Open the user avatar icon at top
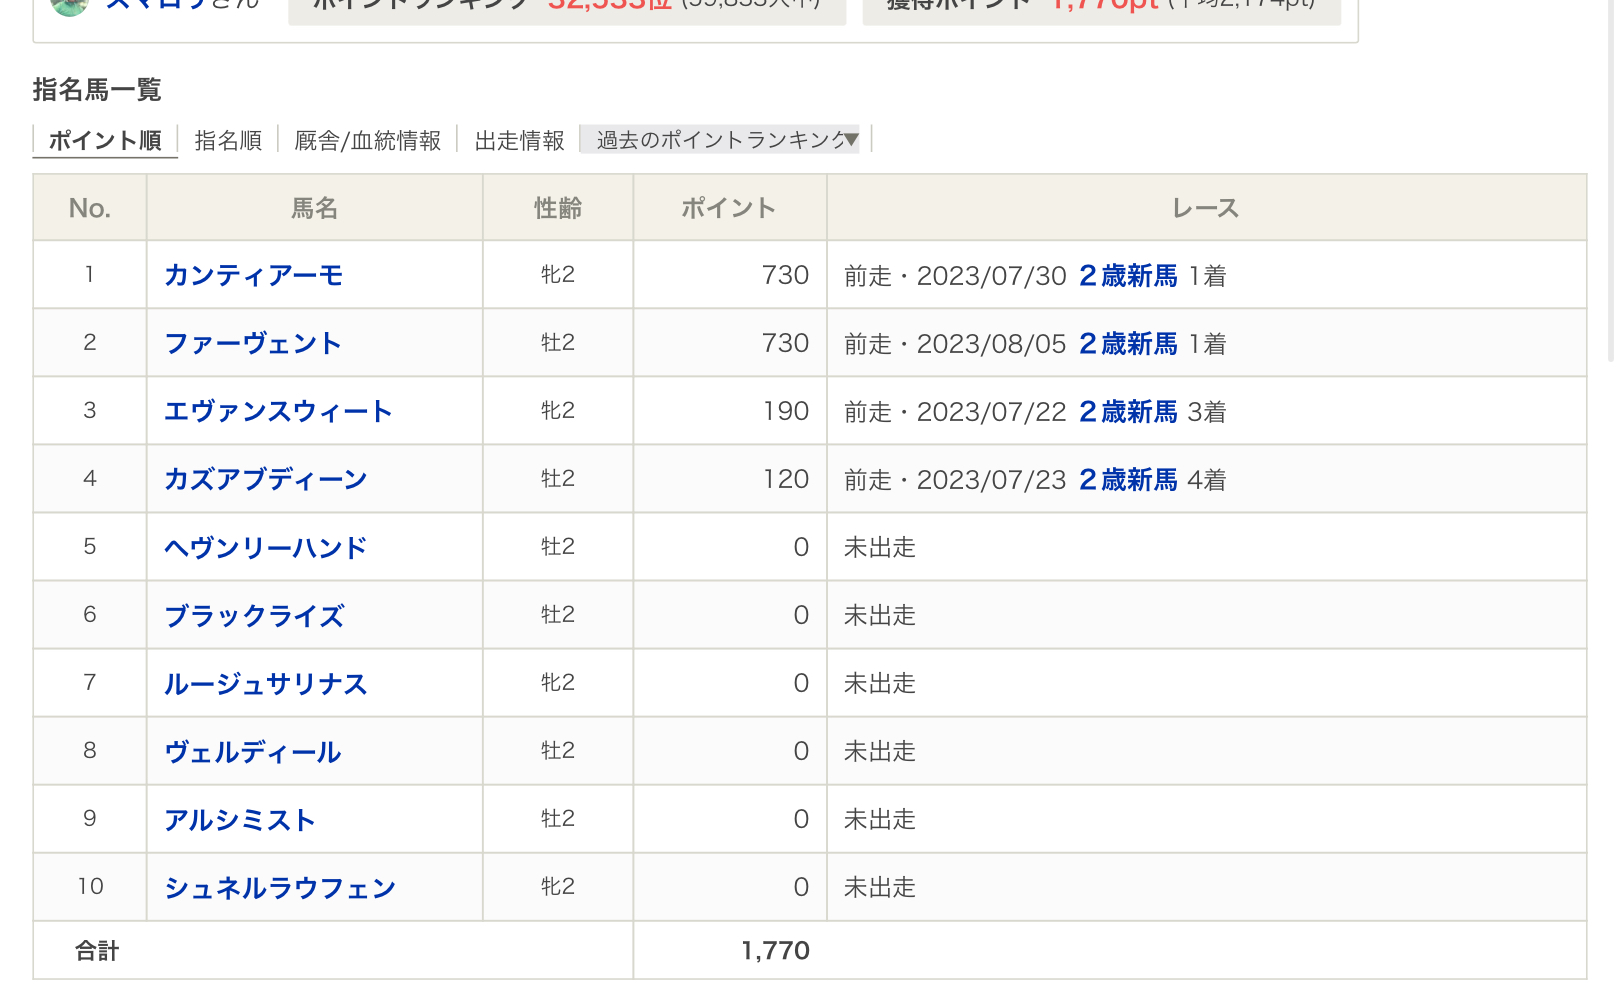The height and width of the screenshot is (992, 1620). click(x=70, y=6)
